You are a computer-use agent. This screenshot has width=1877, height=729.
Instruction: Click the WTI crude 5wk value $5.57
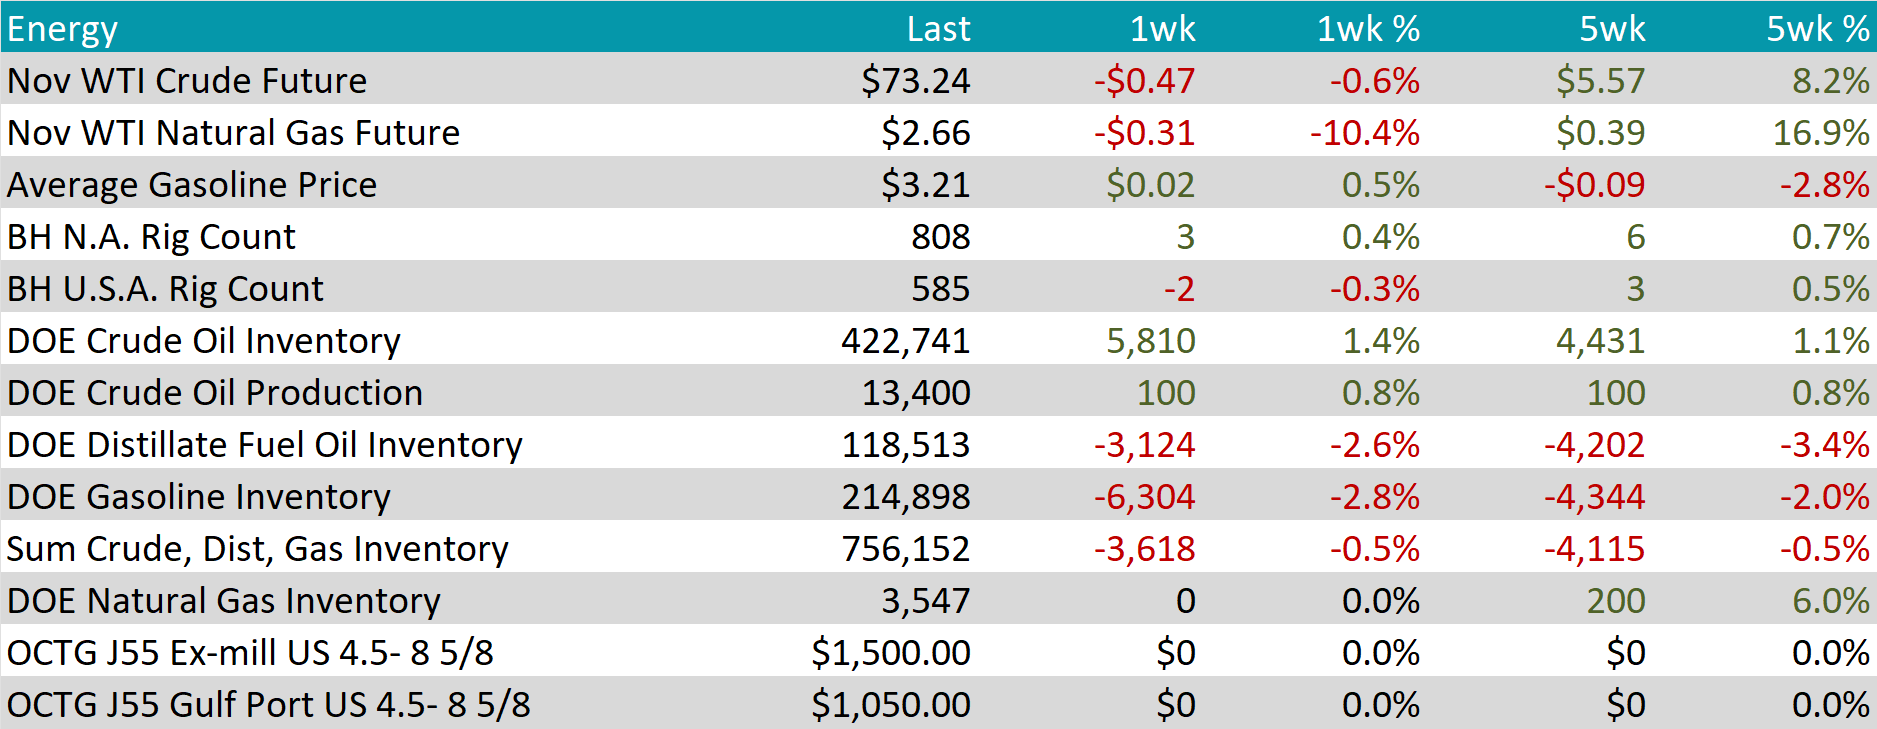tap(1600, 81)
